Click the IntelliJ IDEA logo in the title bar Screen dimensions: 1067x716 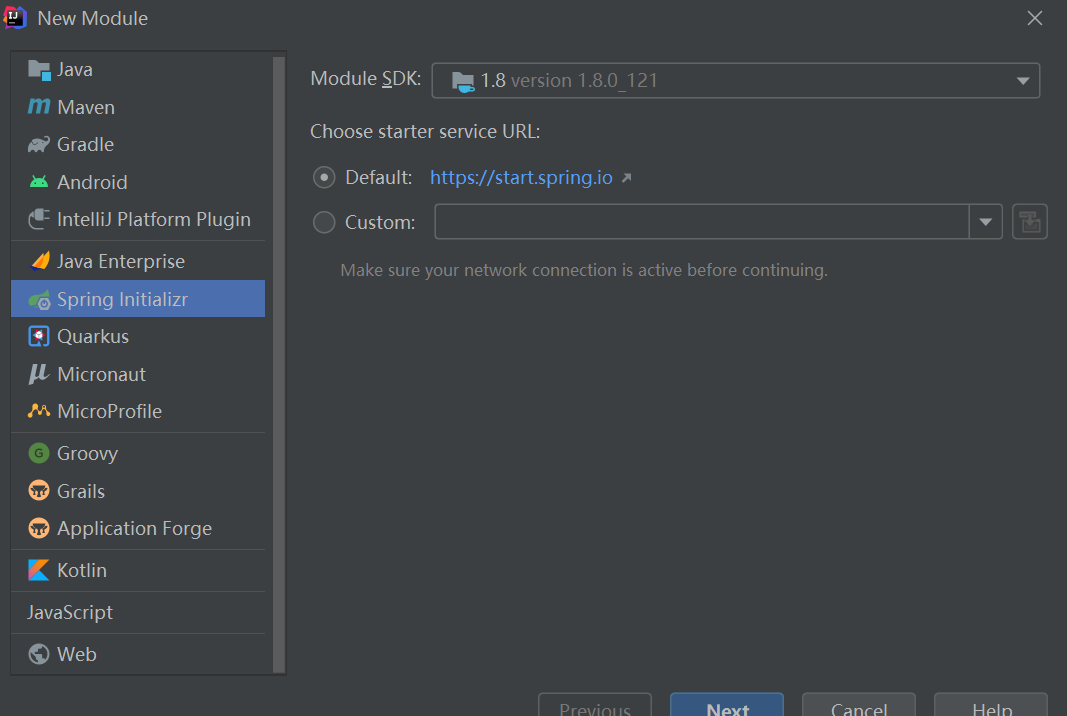pyautogui.click(x=14, y=18)
